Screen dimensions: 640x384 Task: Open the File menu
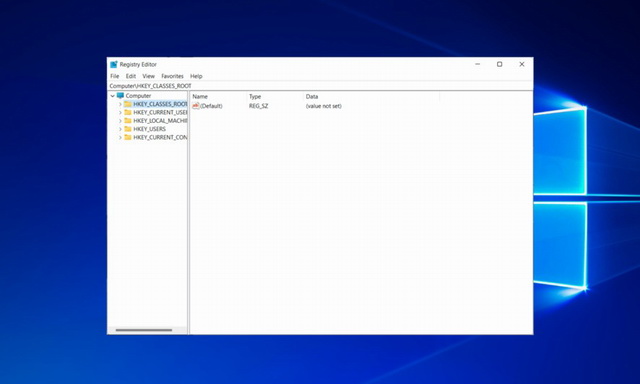(115, 76)
